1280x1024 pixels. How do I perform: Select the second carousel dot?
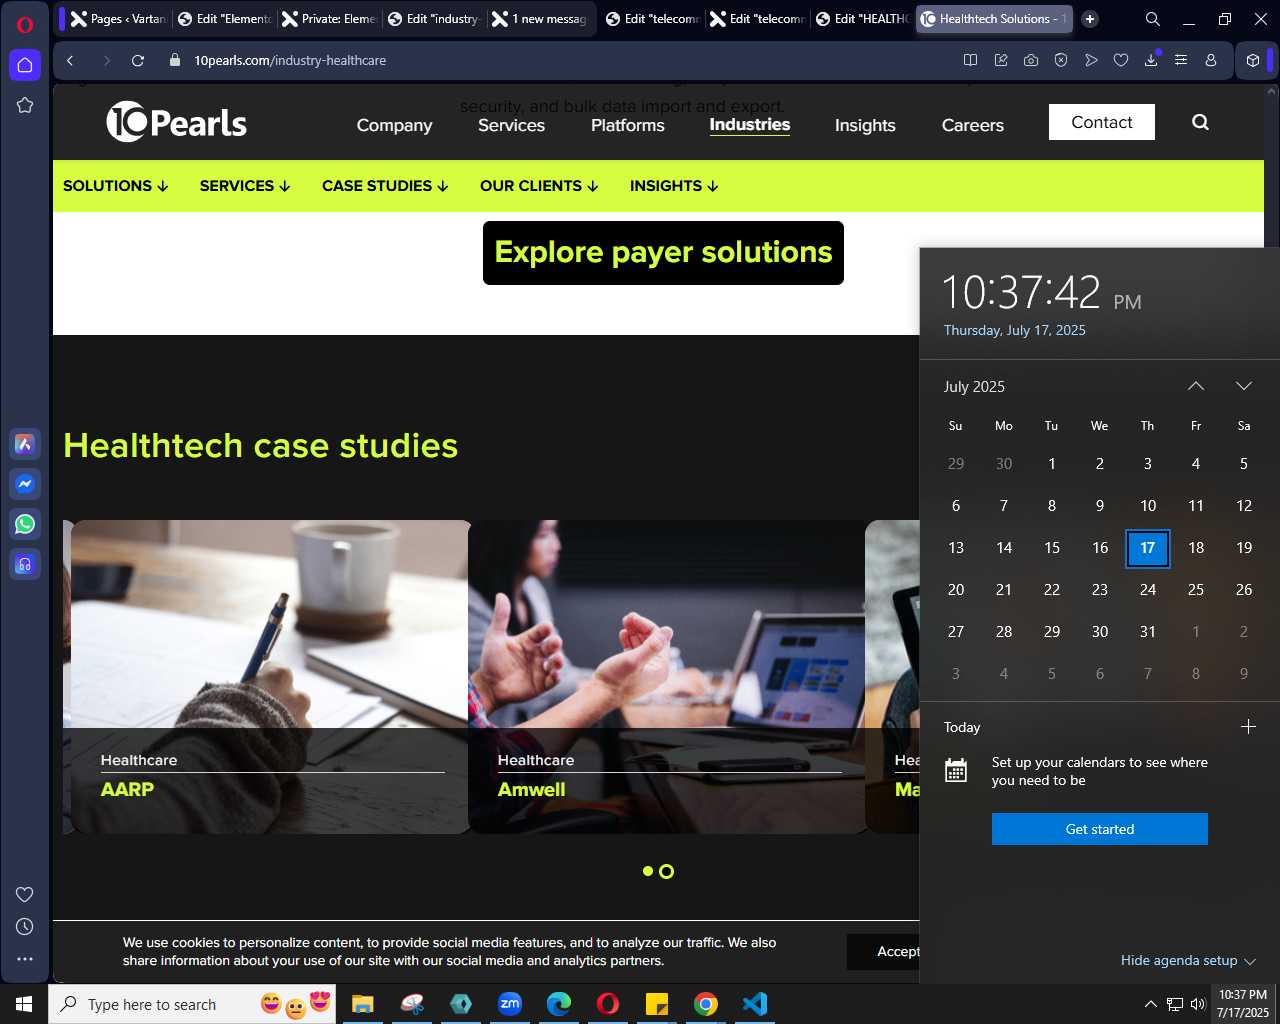pyautogui.click(x=667, y=871)
